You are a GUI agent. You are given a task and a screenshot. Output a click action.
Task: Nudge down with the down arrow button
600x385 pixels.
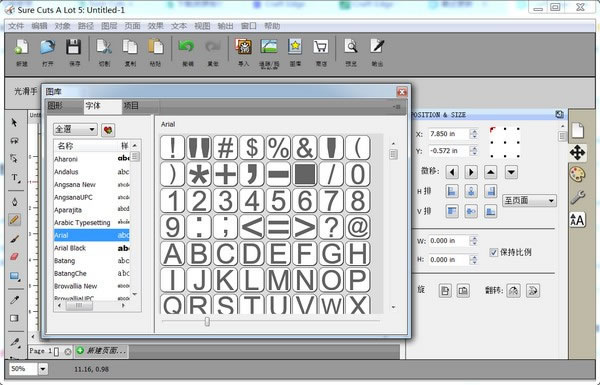(511, 172)
